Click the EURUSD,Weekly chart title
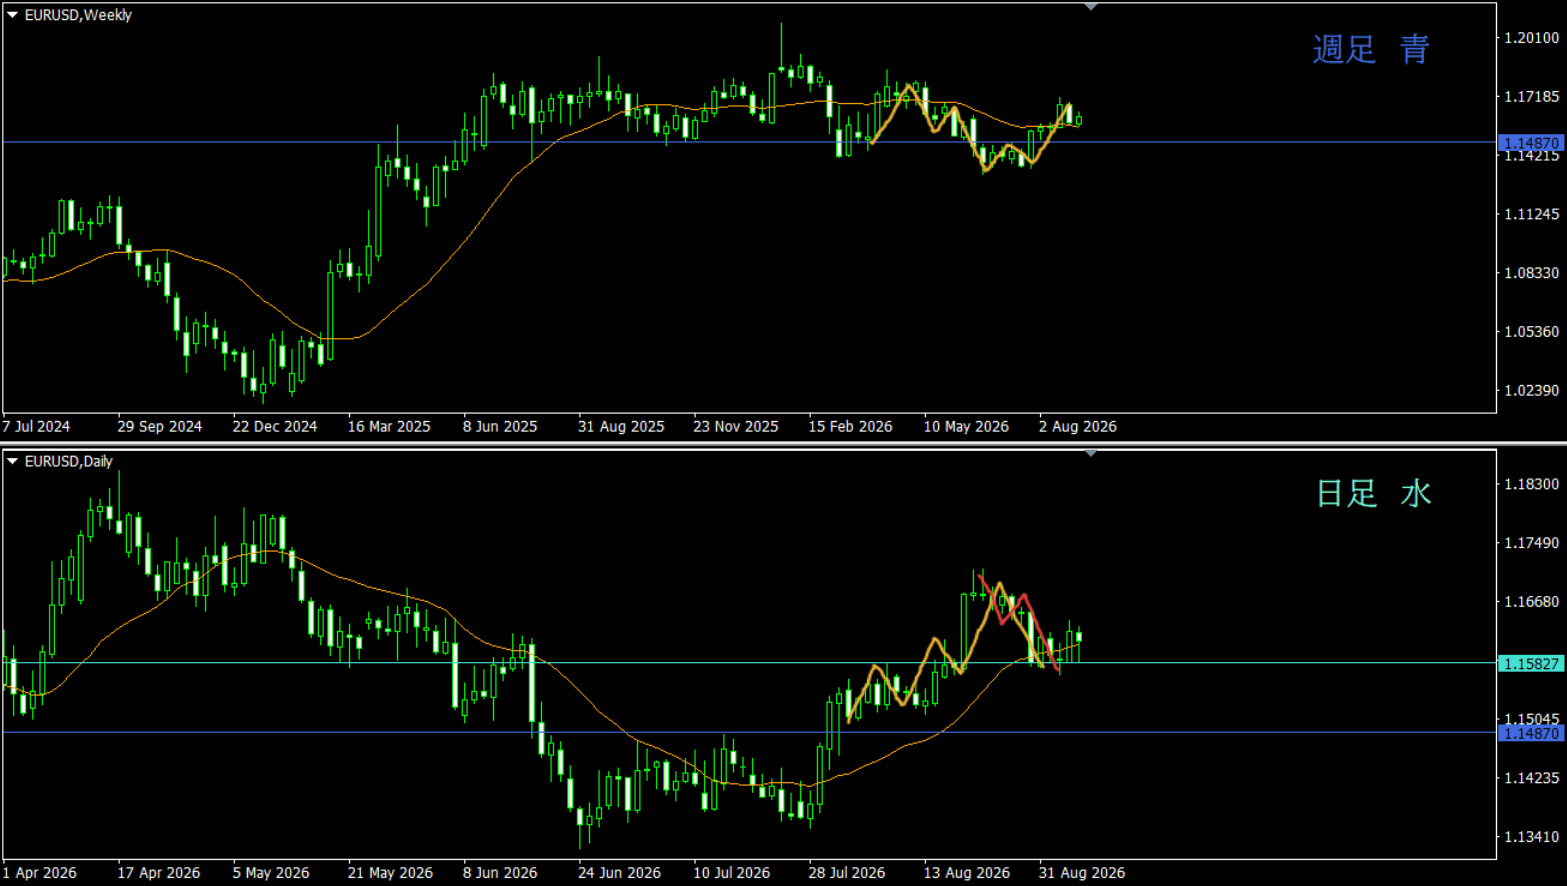 click(x=78, y=15)
